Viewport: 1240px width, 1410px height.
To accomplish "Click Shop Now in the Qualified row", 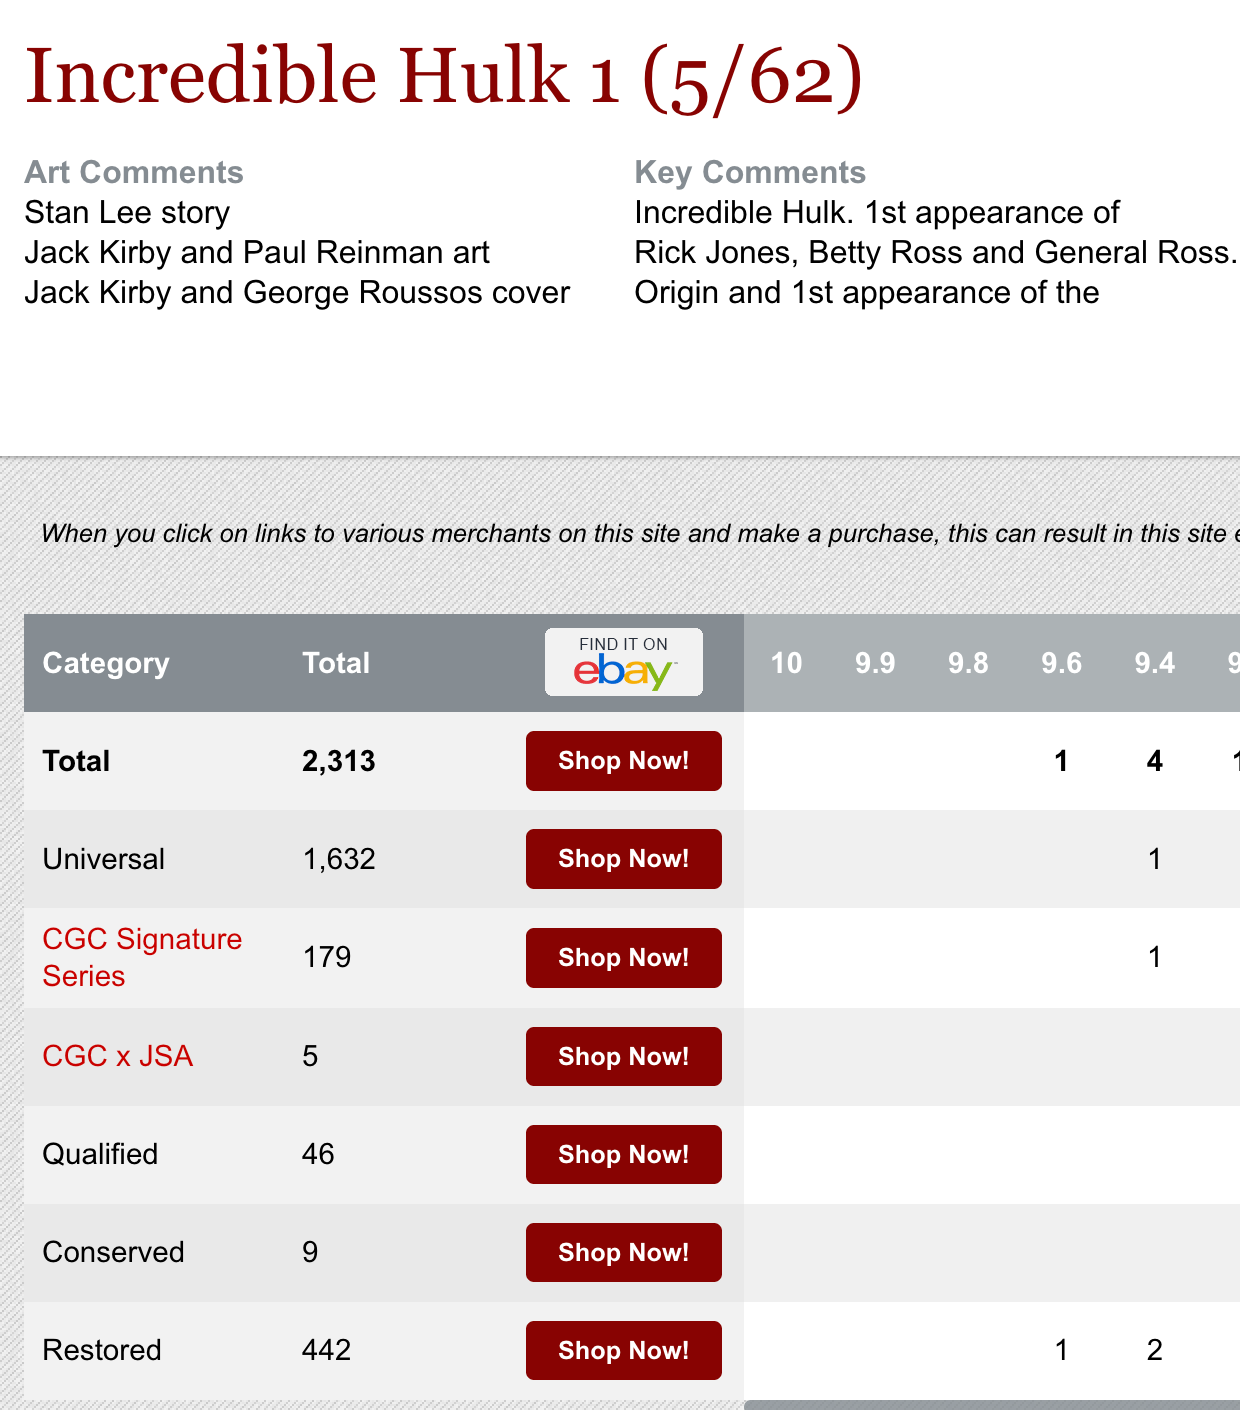I will click(623, 1154).
